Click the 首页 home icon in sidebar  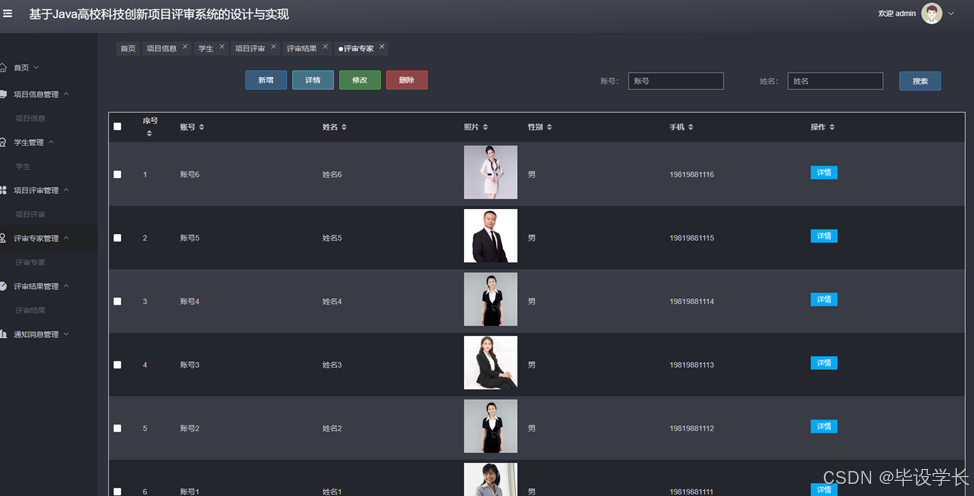(x=3, y=67)
